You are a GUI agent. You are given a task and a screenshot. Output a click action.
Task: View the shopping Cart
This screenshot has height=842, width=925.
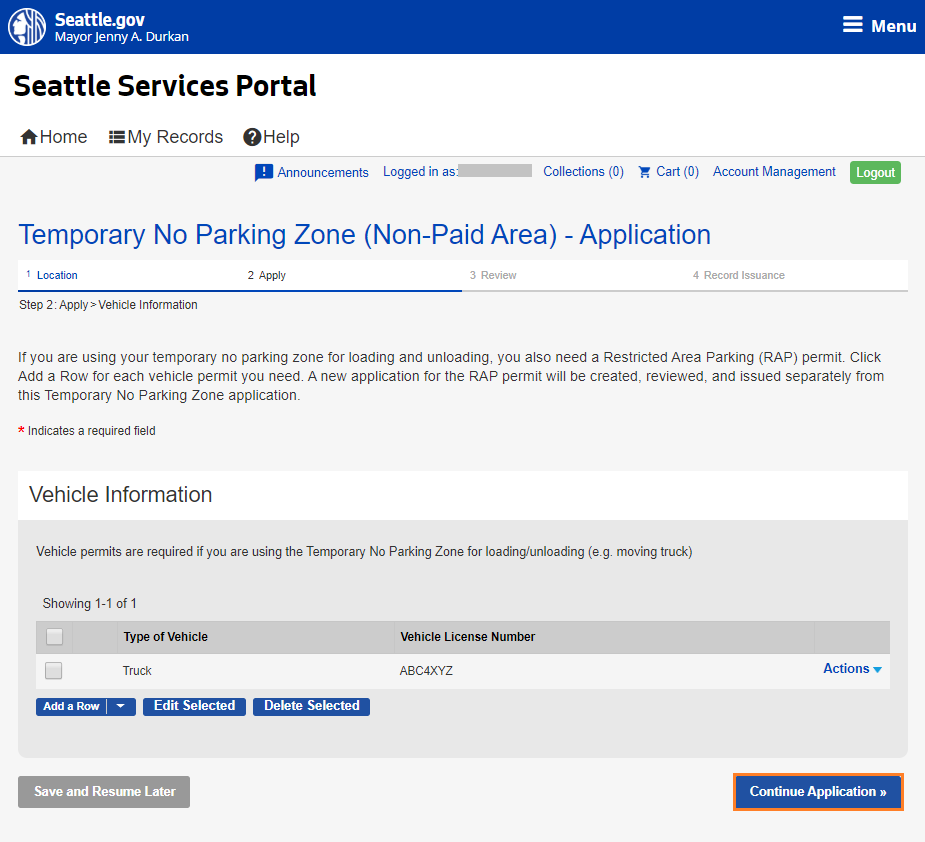[667, 172]
